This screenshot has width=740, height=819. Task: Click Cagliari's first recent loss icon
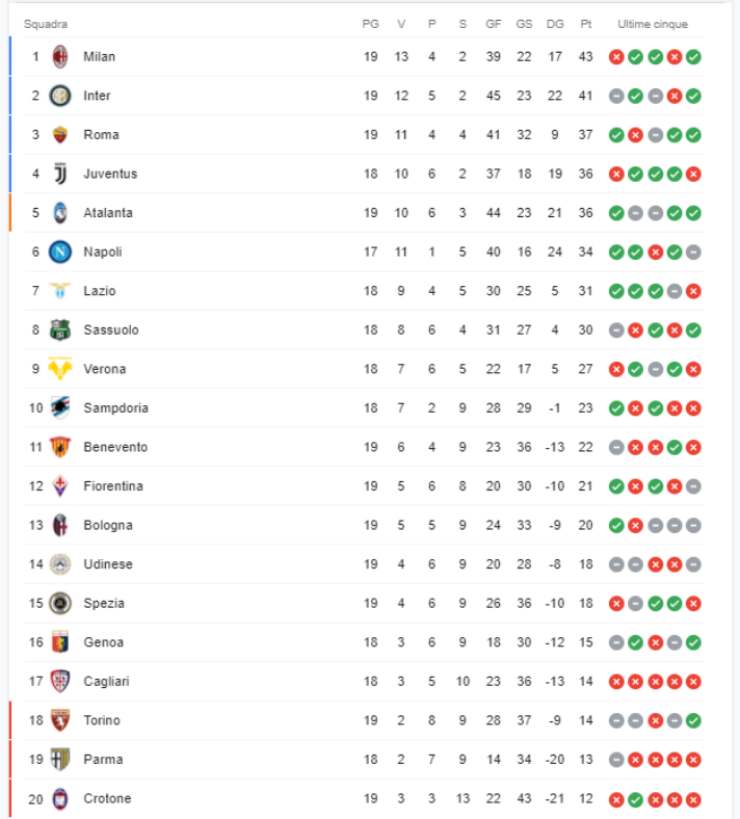coord(616,681)
